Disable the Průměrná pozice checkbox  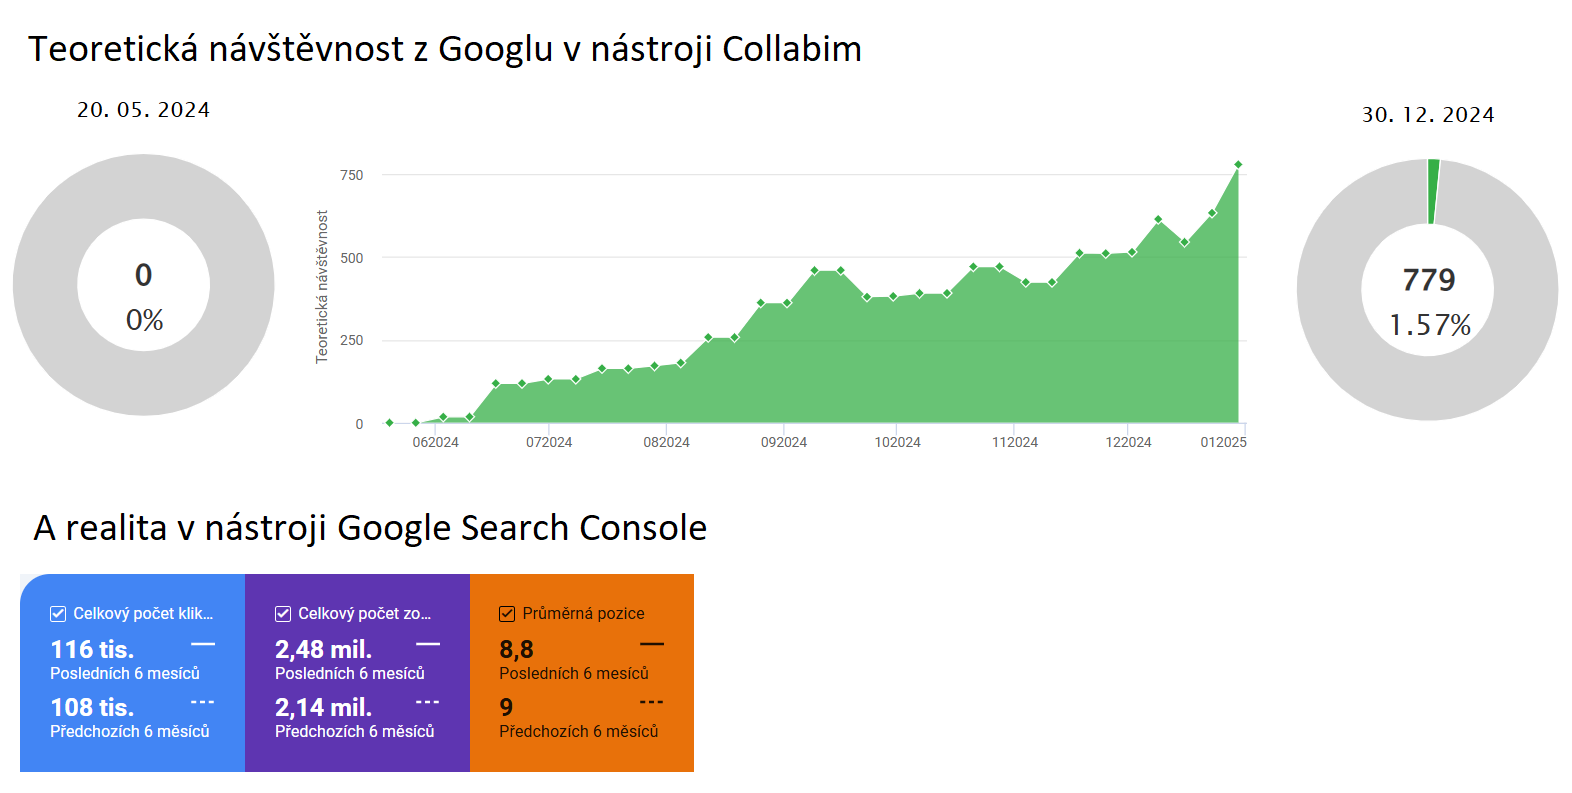click(507, 614)
